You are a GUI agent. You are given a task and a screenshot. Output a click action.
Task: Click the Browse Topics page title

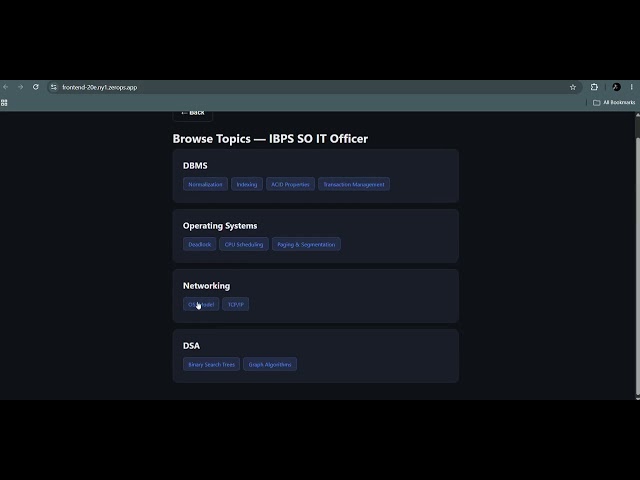[270, 139]
